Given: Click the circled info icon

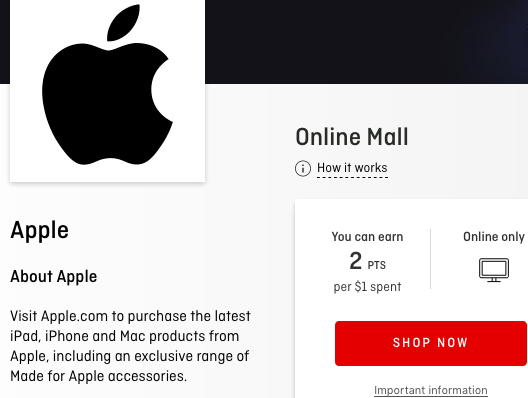Looking at the screenshot, I should [303, 168].
